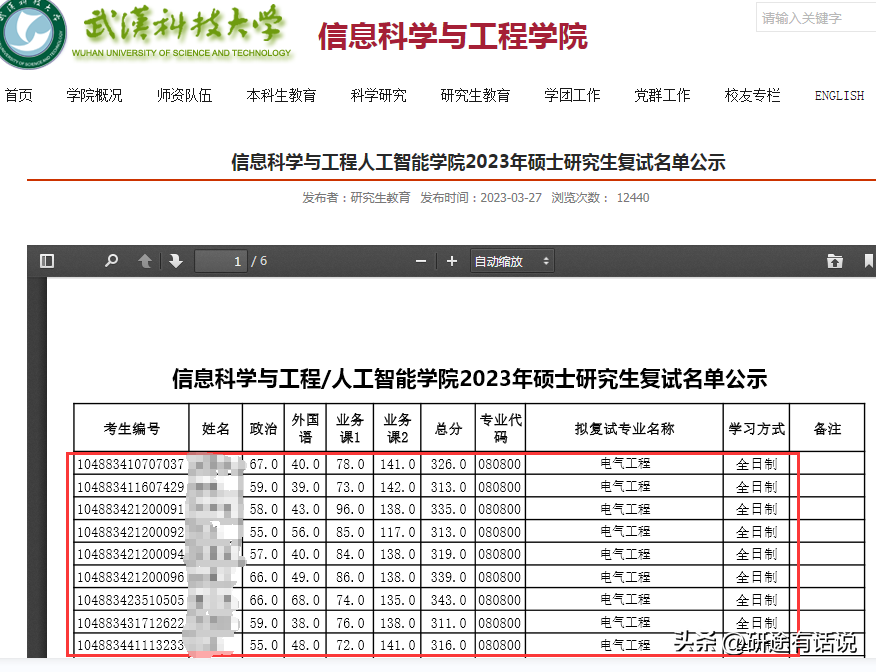
Task: Click candidate number 104883431712622
Action: pyautogui.click(x=130, y=623)
